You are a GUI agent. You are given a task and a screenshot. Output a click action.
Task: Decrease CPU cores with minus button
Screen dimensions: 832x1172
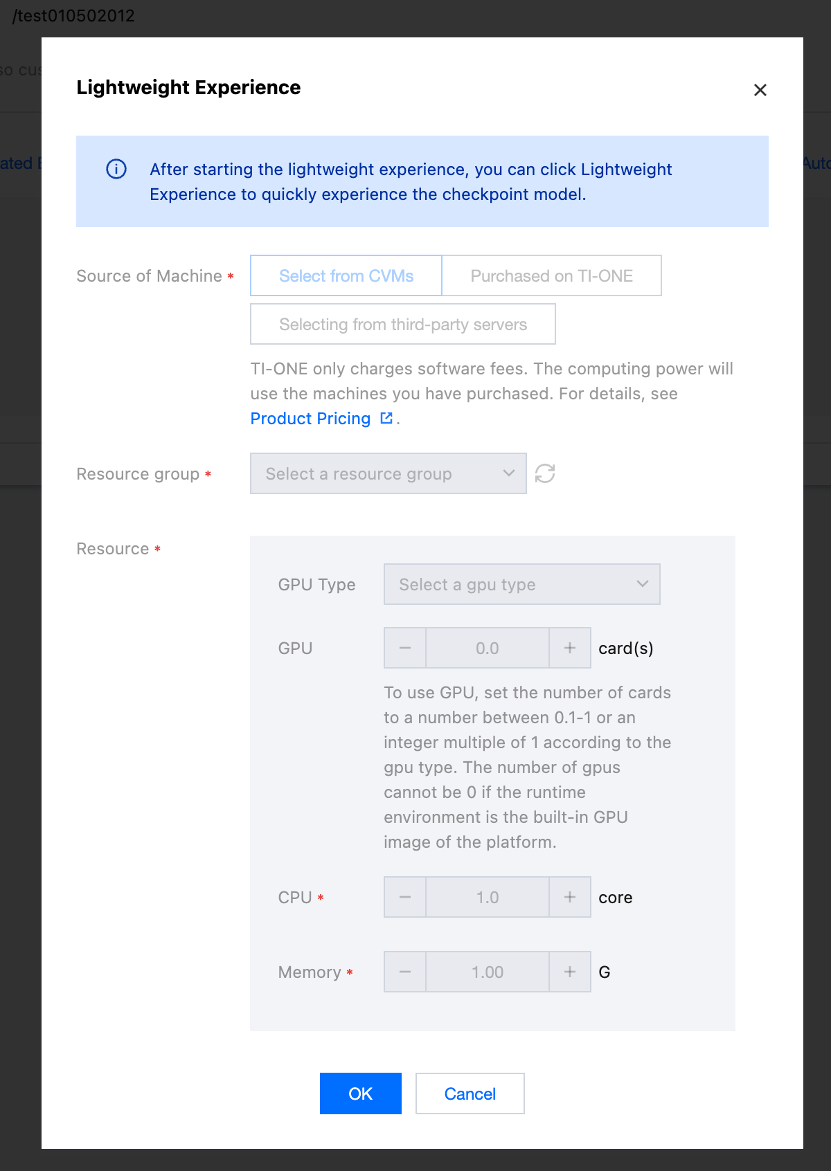point(405,897)
